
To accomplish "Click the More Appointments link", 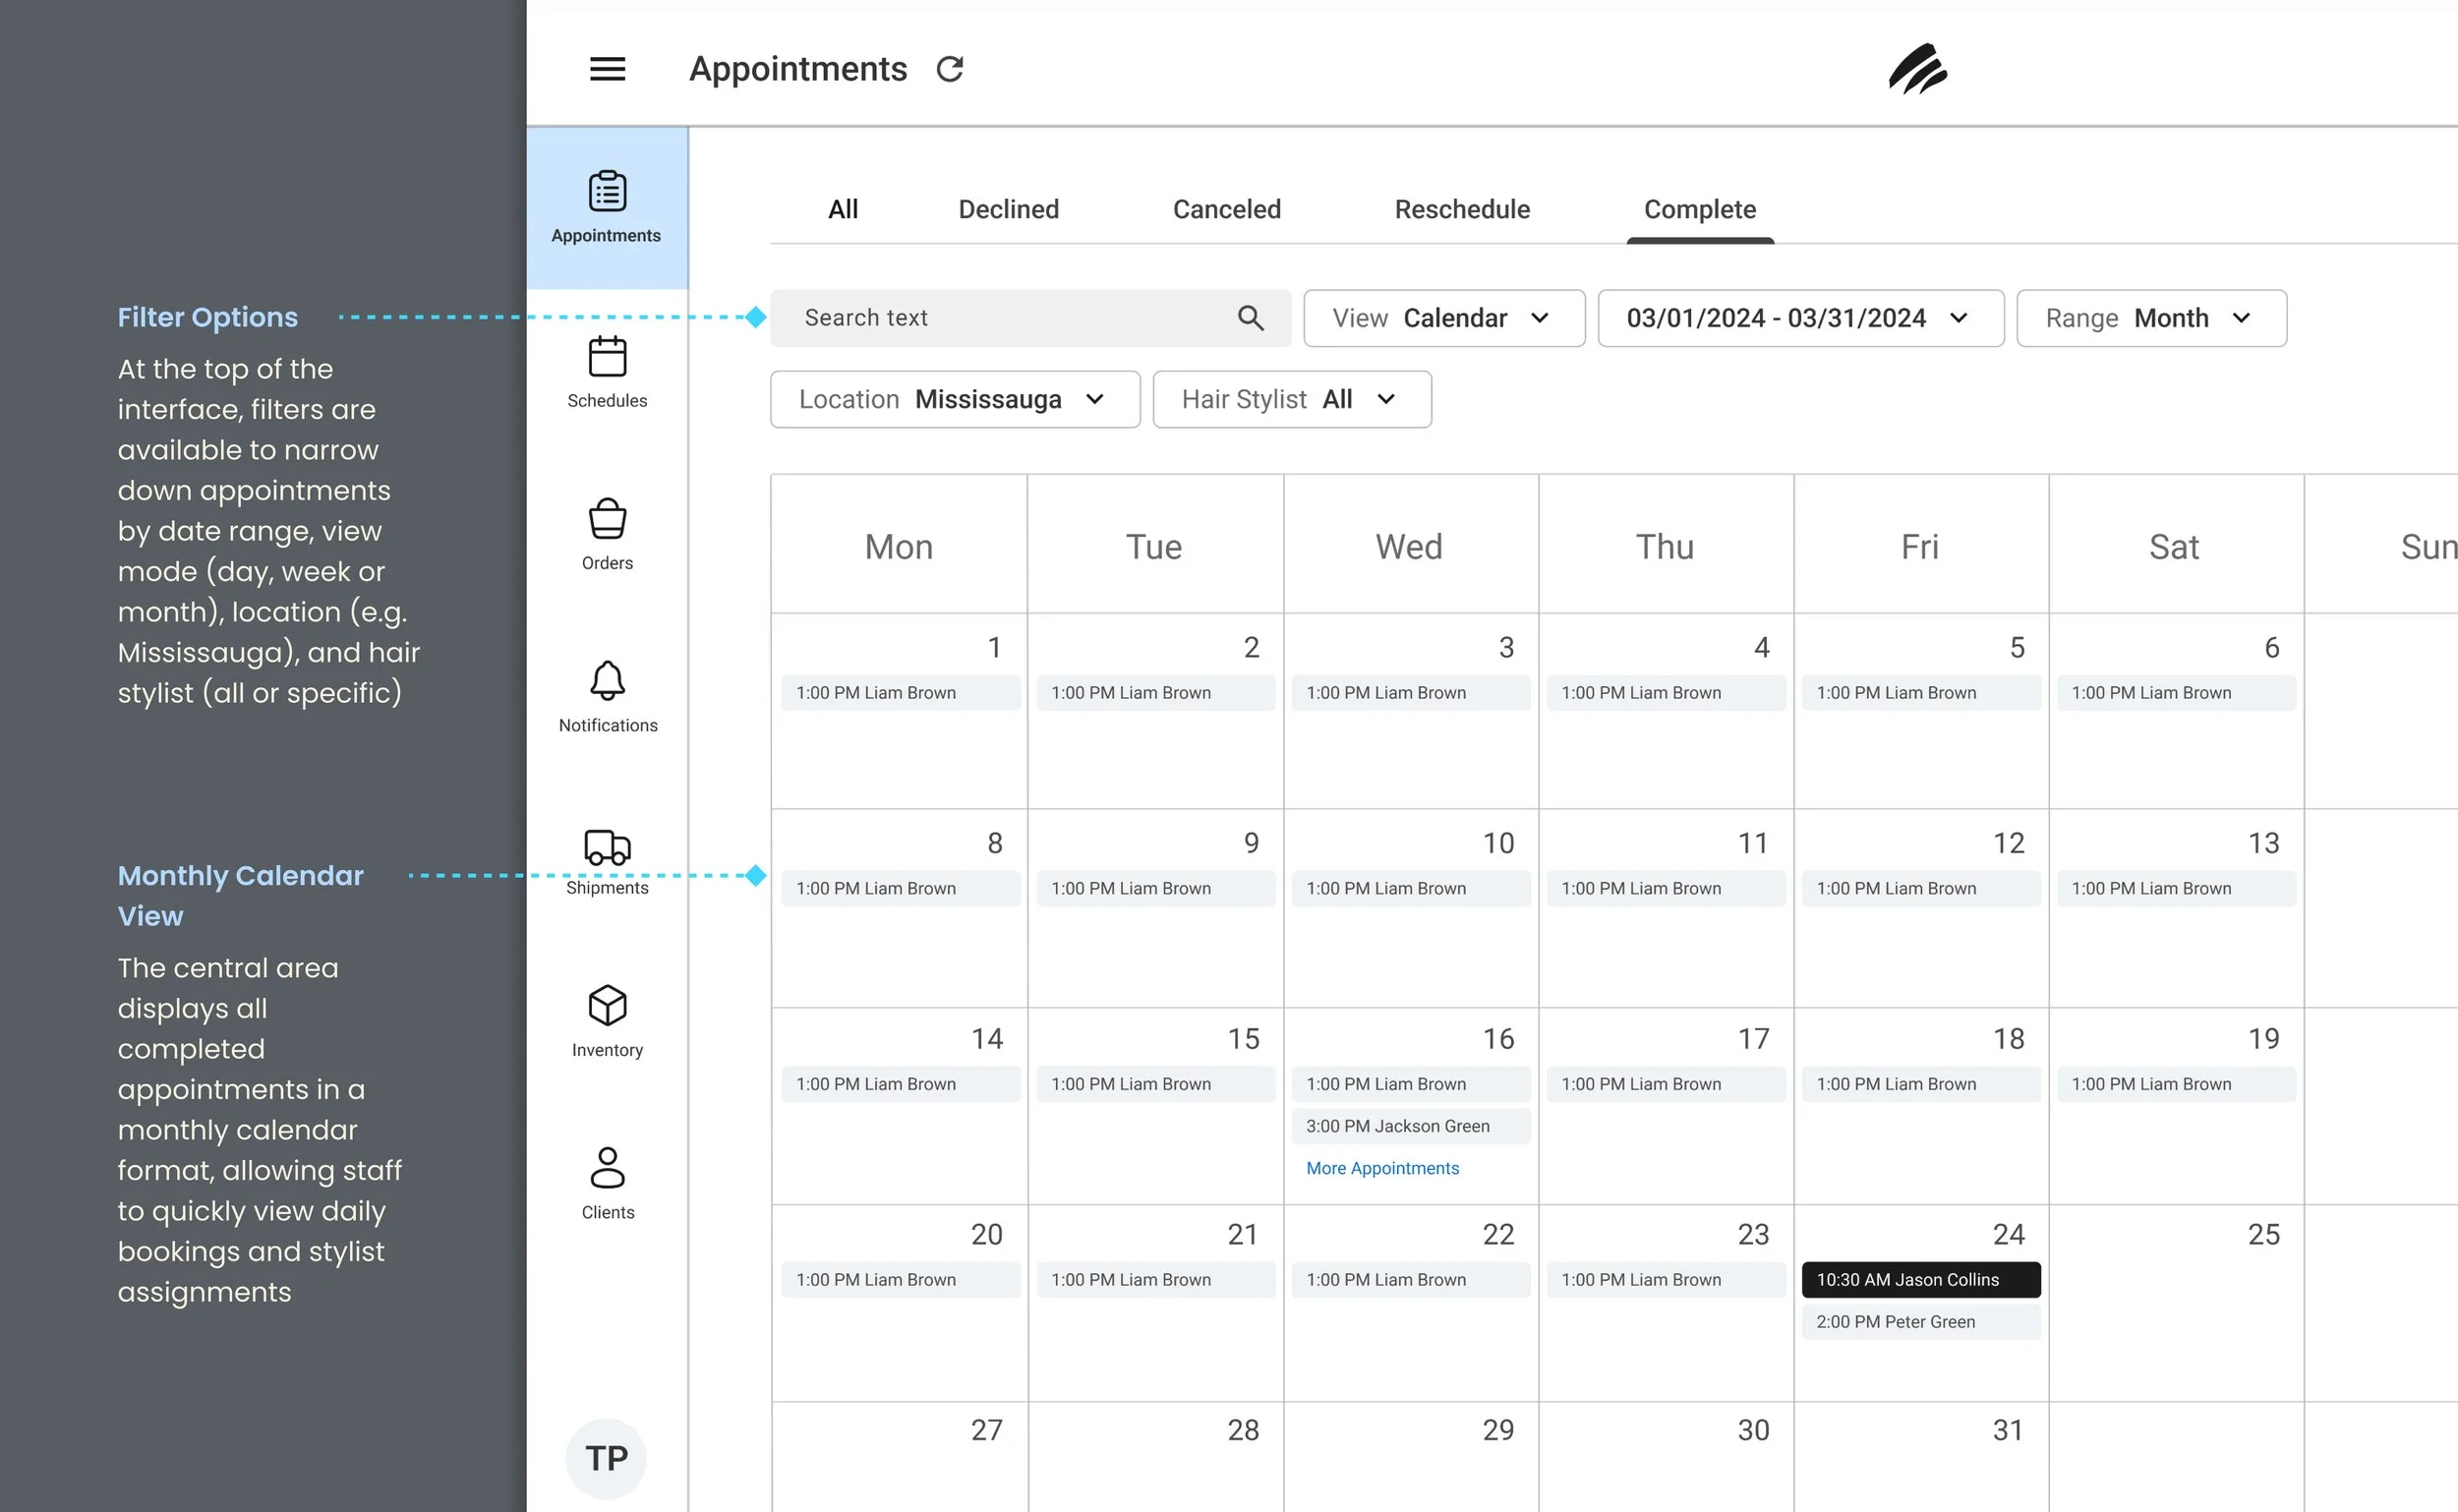I will pyautogui.click(x=1382, y=1168).
